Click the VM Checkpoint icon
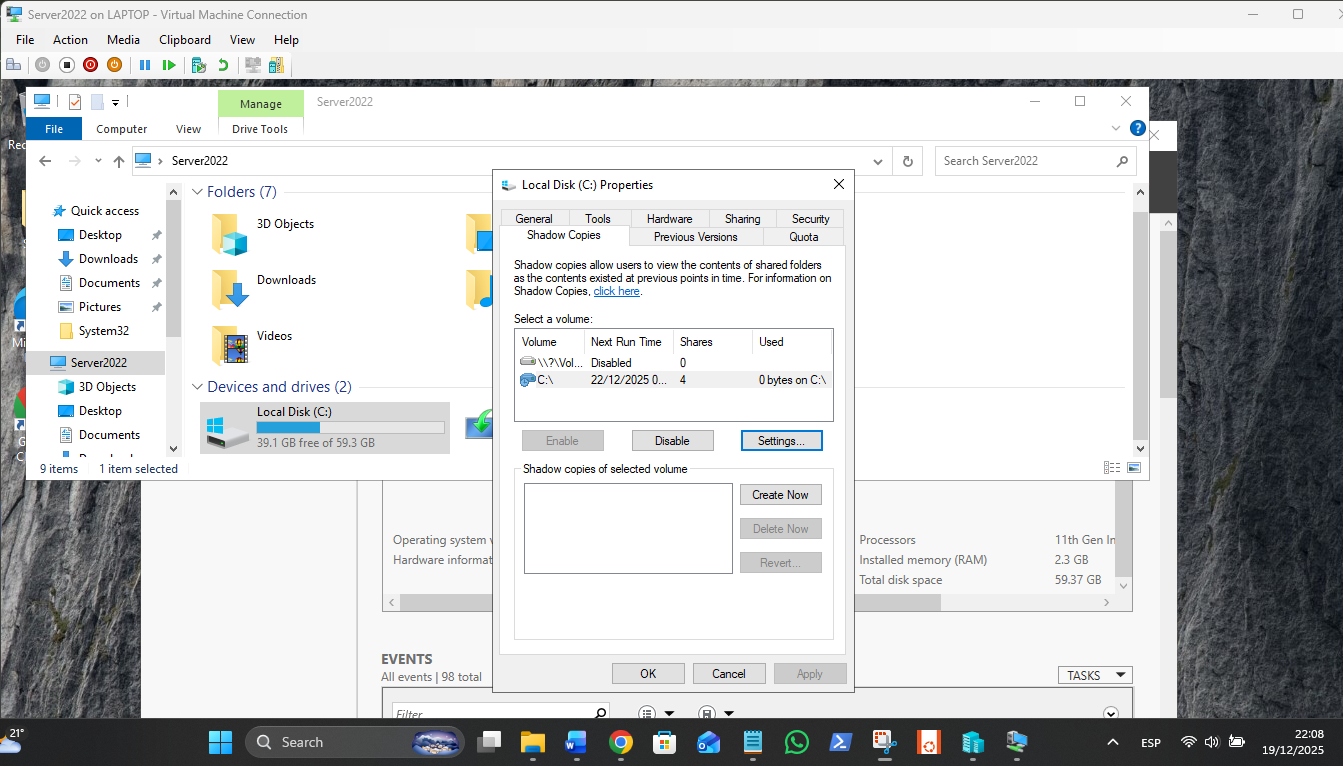 (199, 65)
